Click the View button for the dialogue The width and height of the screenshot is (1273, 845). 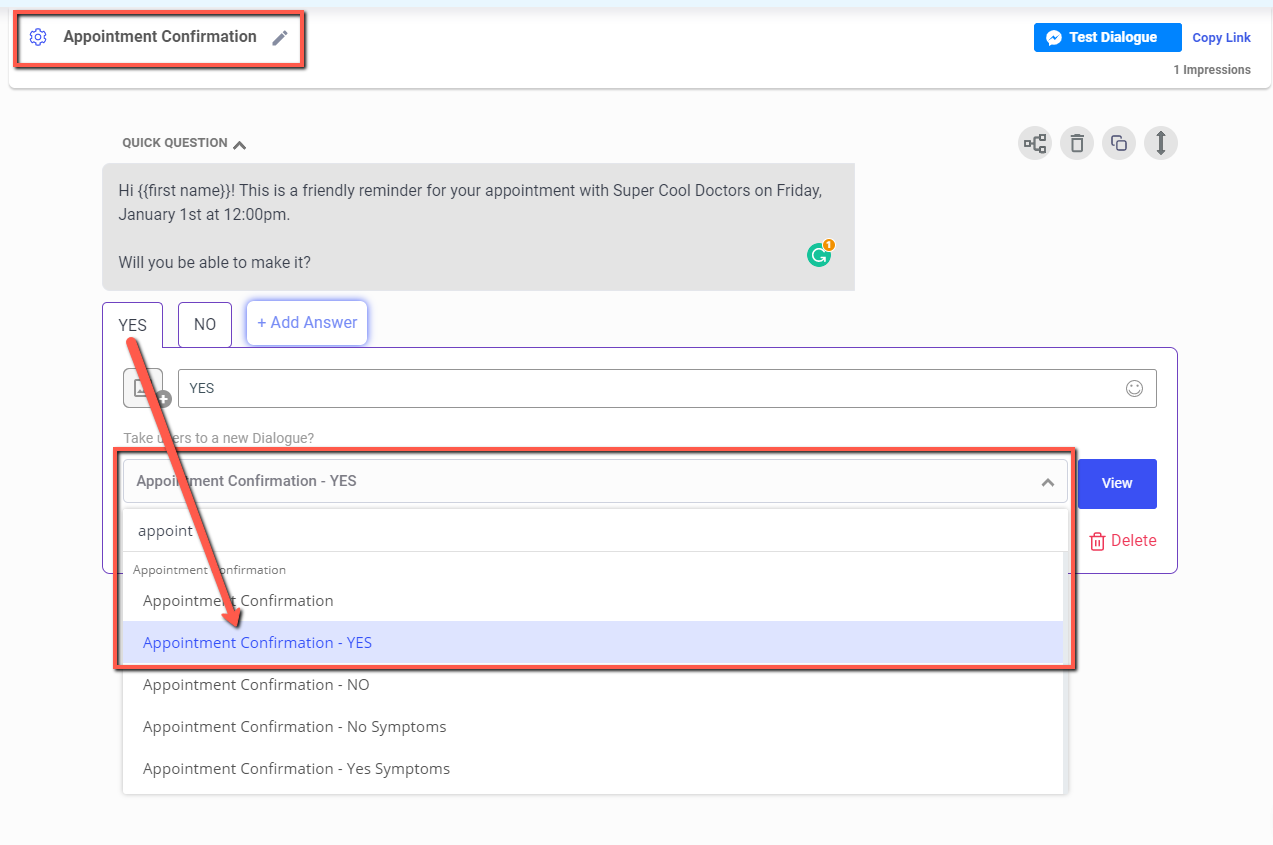[1117, 483]
